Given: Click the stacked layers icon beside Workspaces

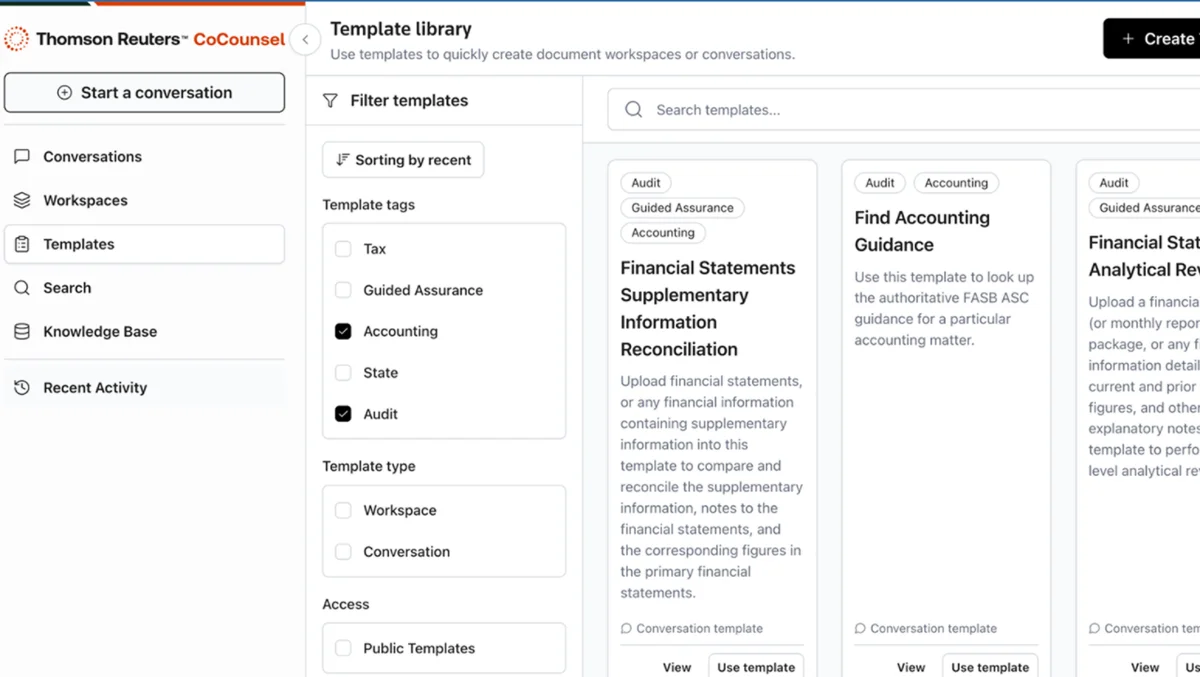Looking at the screenshot, I should coord(23,200).
